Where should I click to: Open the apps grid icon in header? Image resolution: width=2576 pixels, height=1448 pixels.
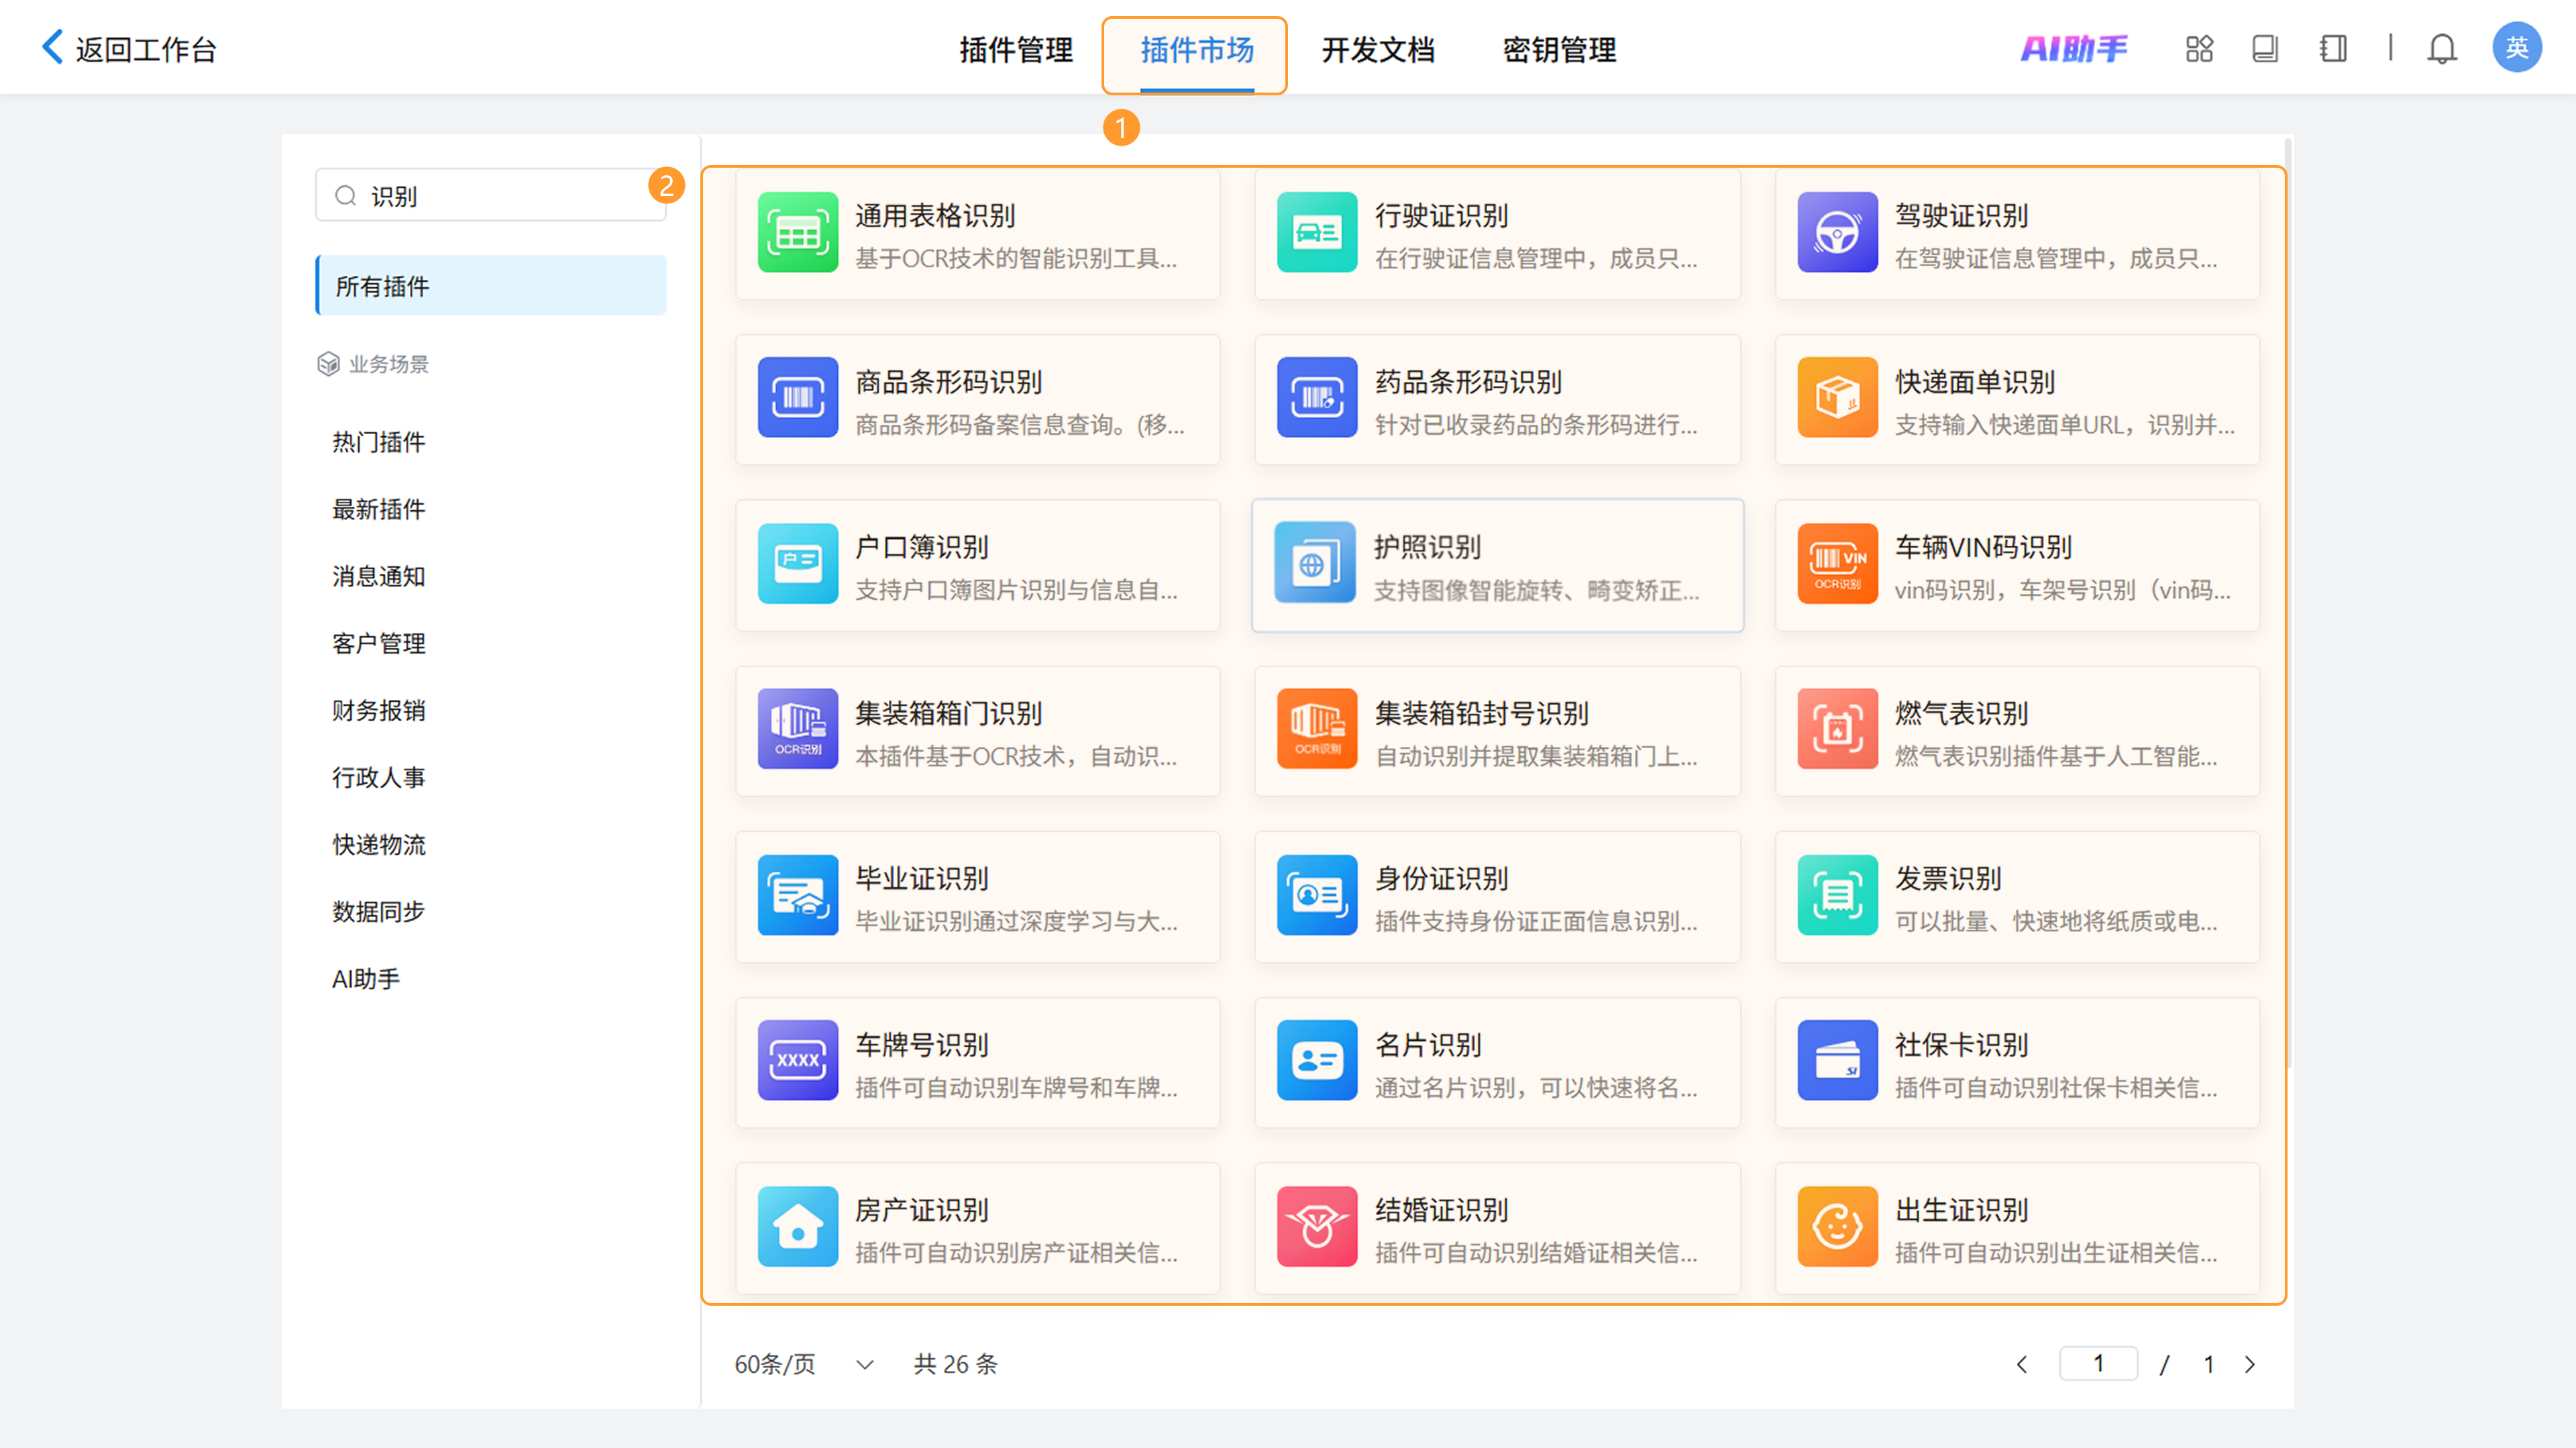[2199, 49]
